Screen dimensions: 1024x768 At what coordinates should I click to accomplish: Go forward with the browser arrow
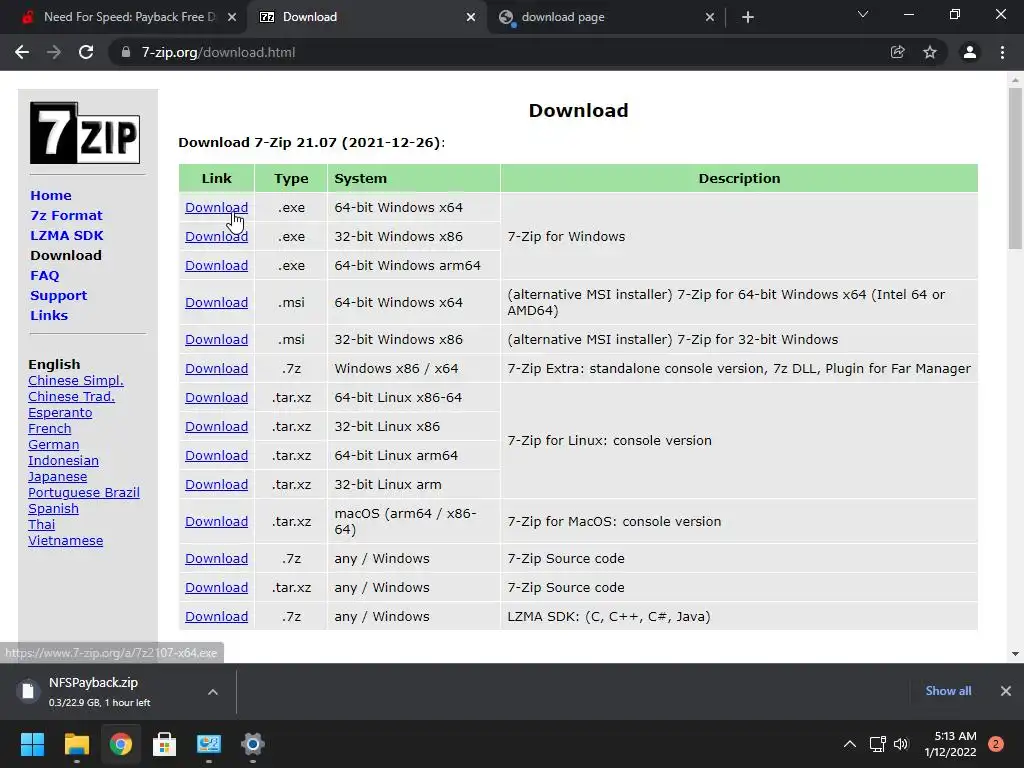click(x=54, y=52)
